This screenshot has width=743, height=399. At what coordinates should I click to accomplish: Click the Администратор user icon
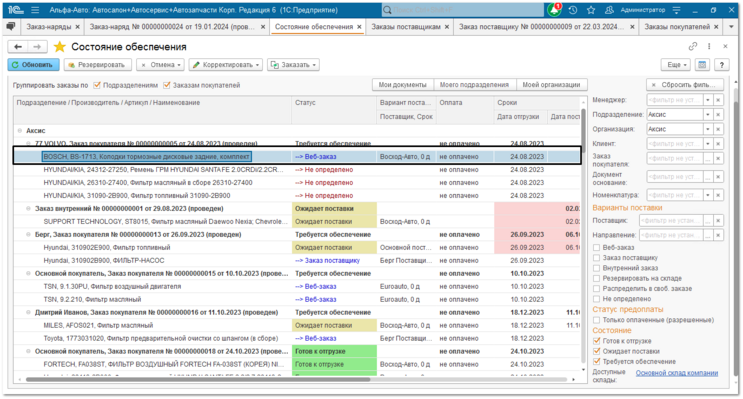point(609,10)
